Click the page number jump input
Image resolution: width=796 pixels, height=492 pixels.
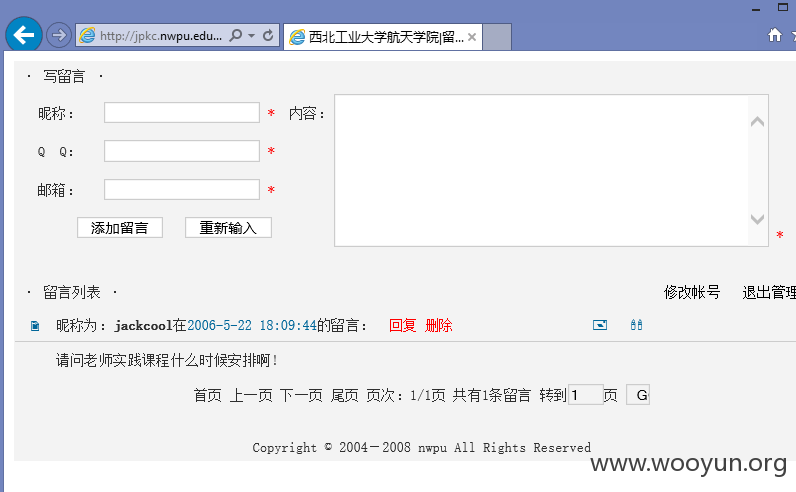[x=585, y=395]
